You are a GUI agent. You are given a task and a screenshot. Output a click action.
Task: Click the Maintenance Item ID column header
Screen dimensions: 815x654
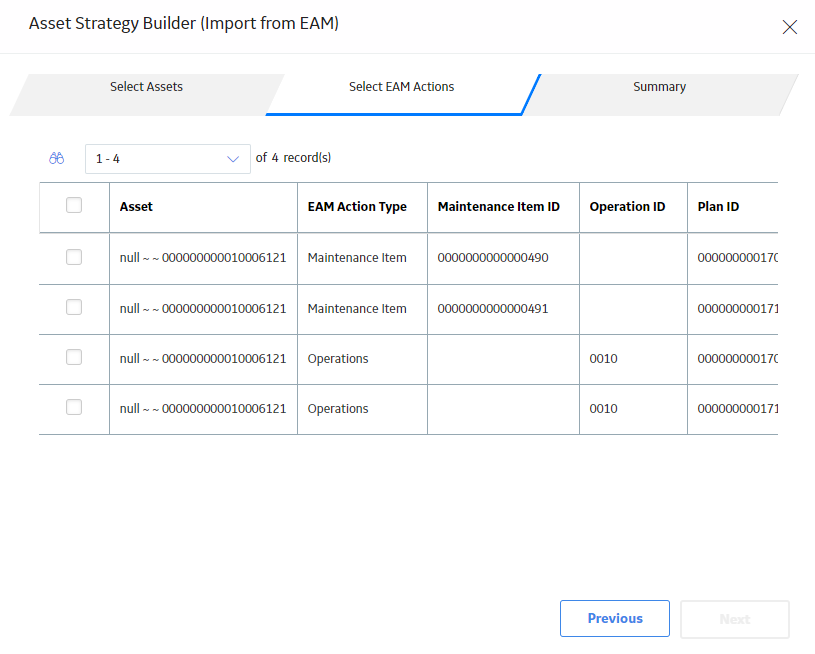[503, 207]
